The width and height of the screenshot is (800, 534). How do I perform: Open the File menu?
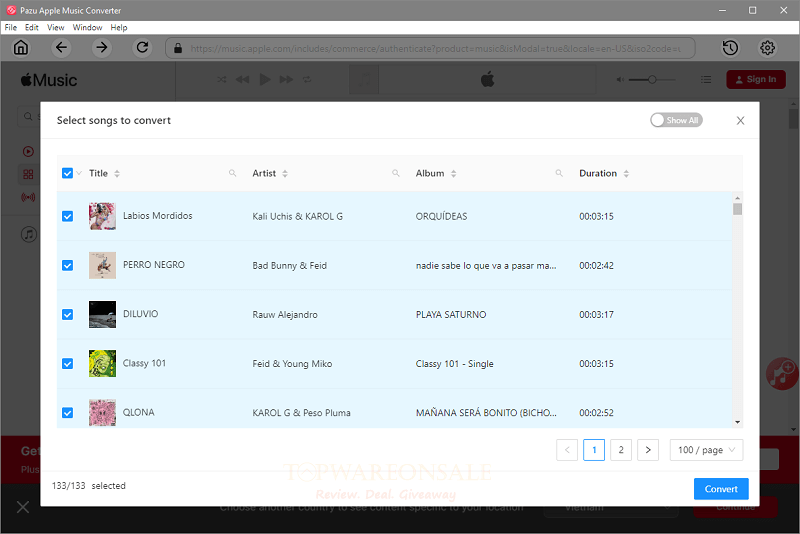click(11, 28)
